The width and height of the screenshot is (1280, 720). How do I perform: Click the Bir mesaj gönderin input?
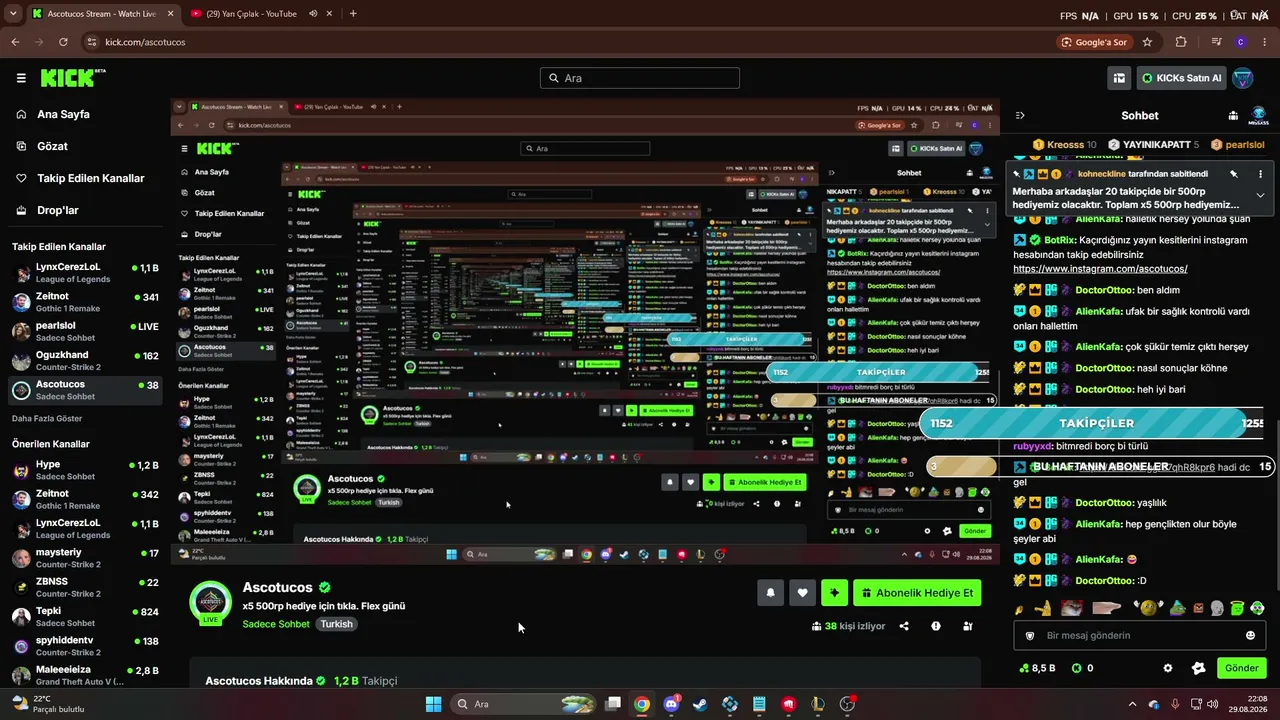[x=1139, y=635]
